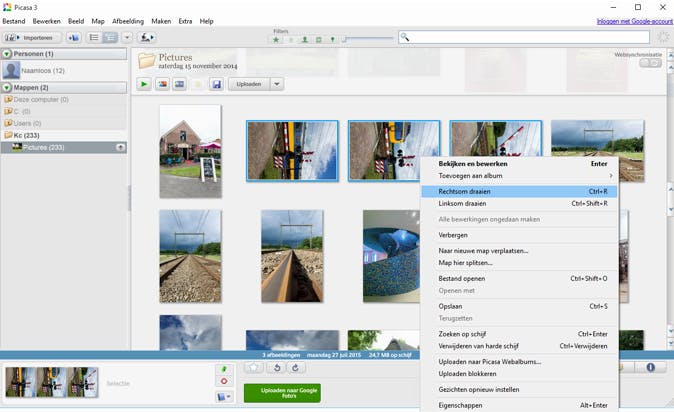This screenshot has width=674, height=412.
Task: Toggle web synchronization switch
Action: [650, 63]
